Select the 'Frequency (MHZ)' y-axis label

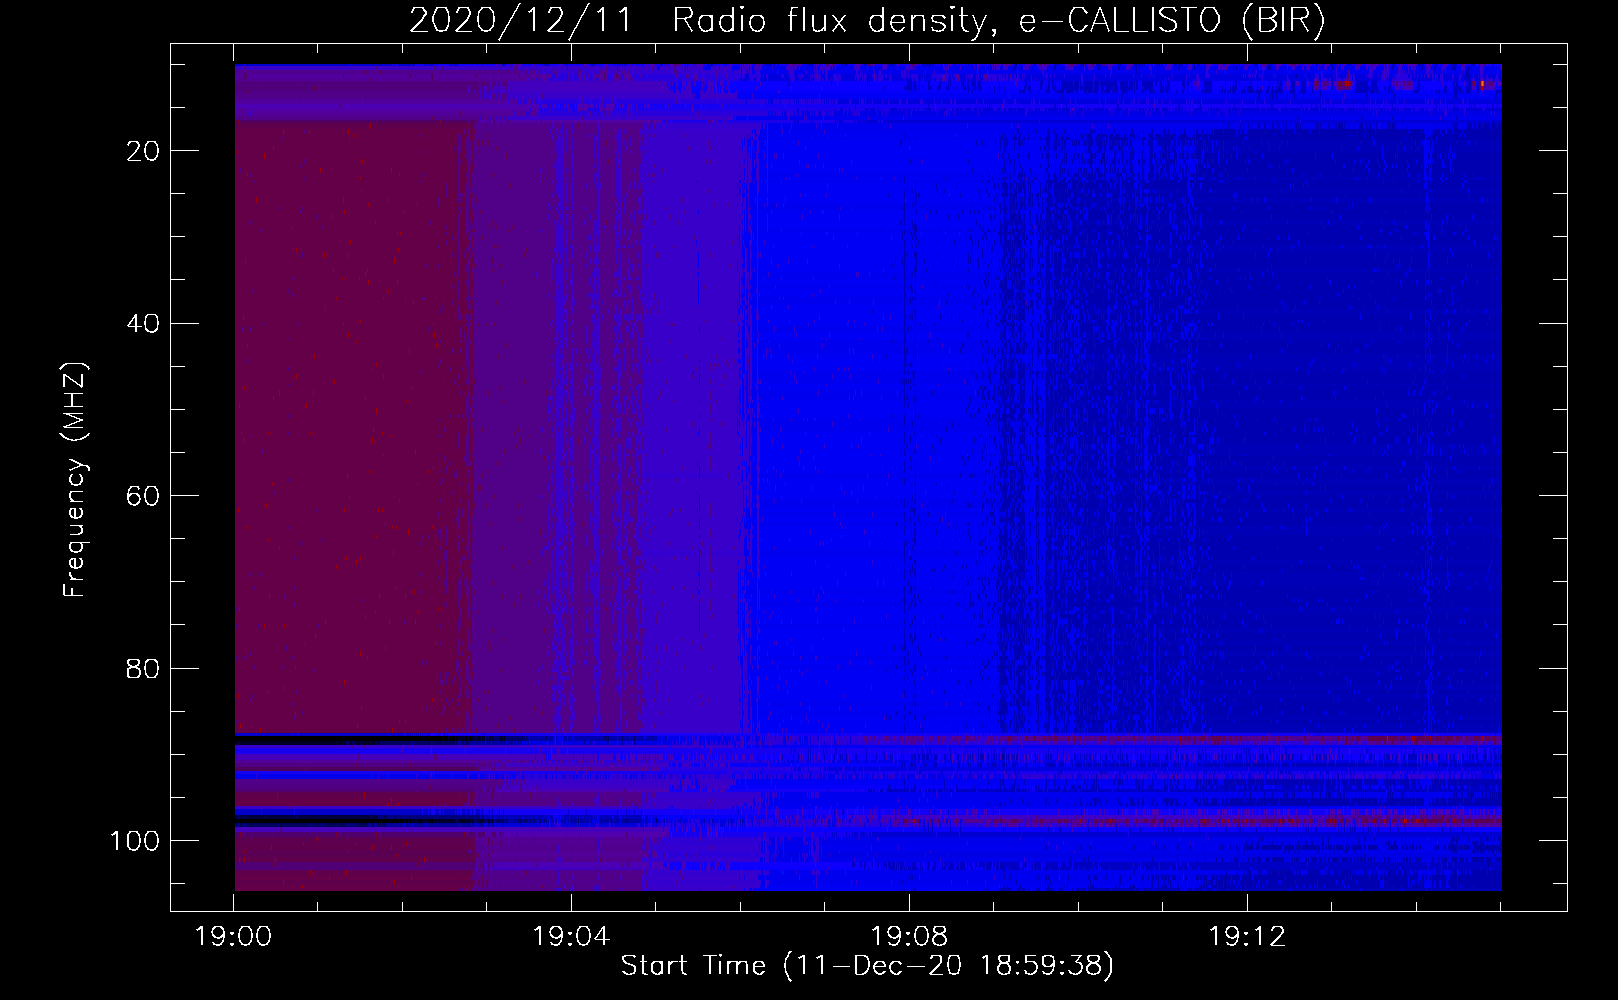[75, 479]
